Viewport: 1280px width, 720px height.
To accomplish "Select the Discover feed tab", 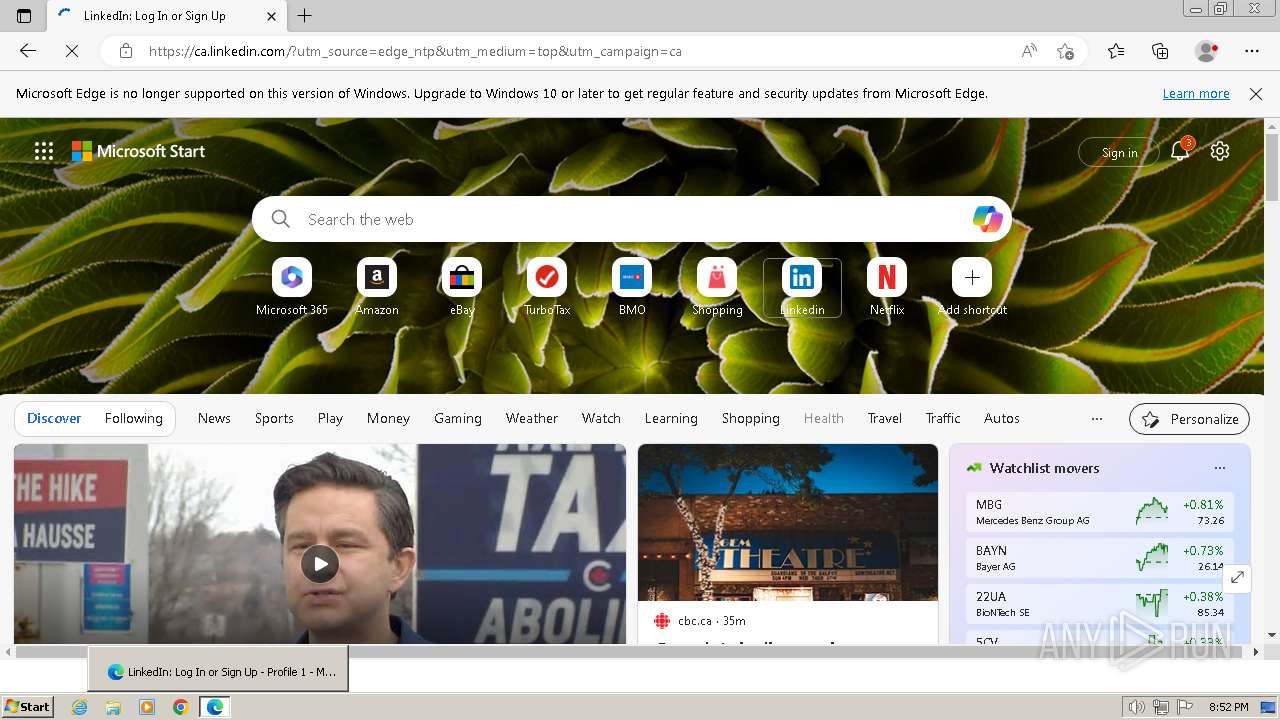I will pyautogui.click(x=54, y=419).
